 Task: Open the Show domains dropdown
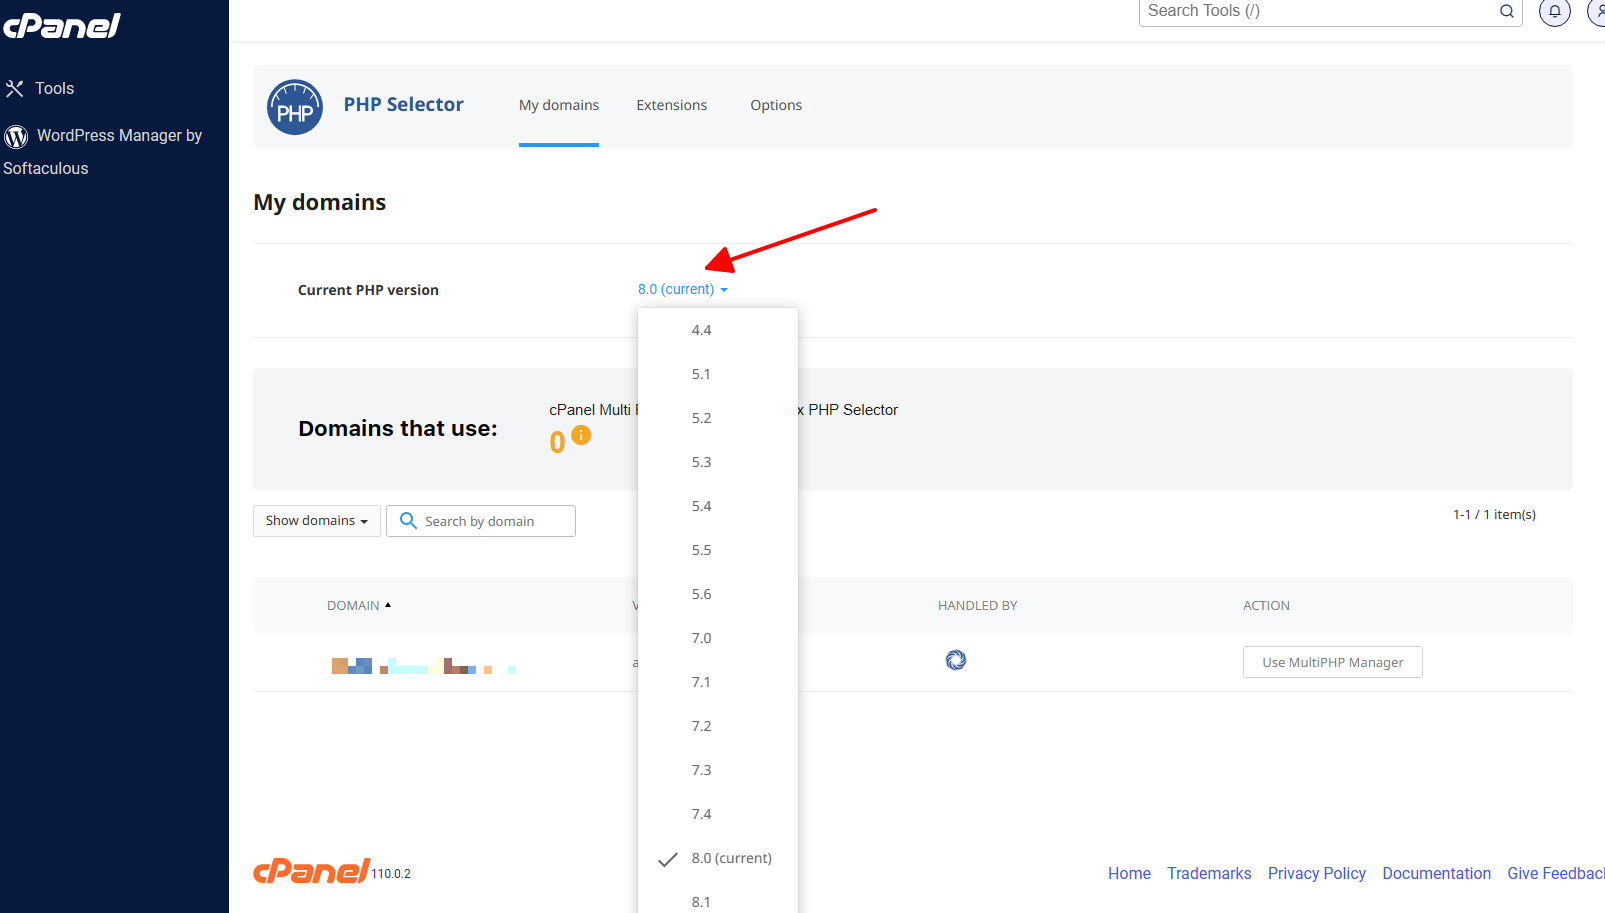coord(317,521)
